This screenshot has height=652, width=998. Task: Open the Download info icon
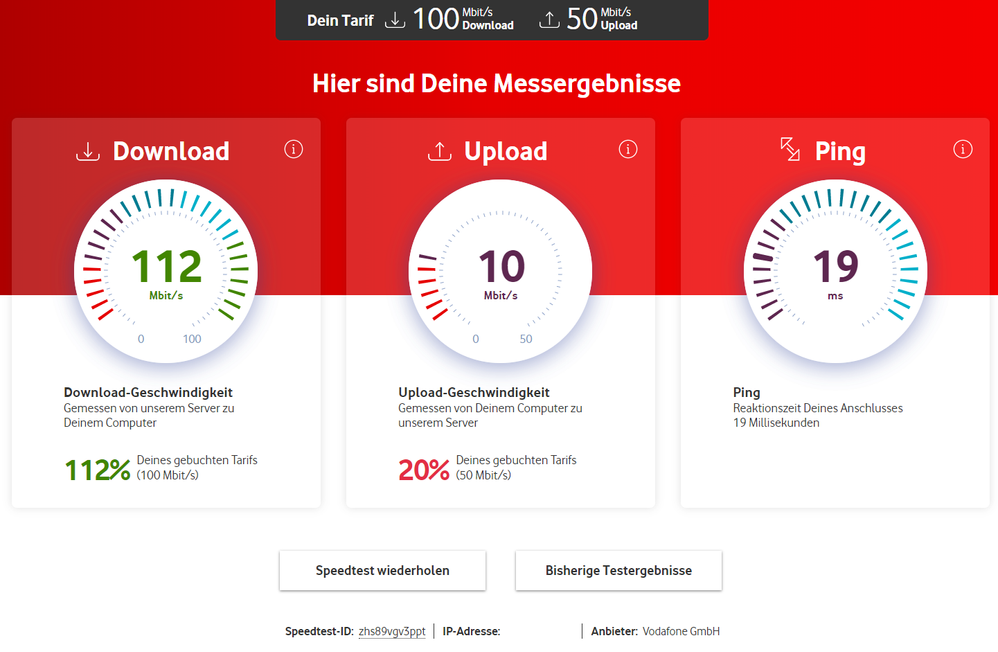(293, 149)
